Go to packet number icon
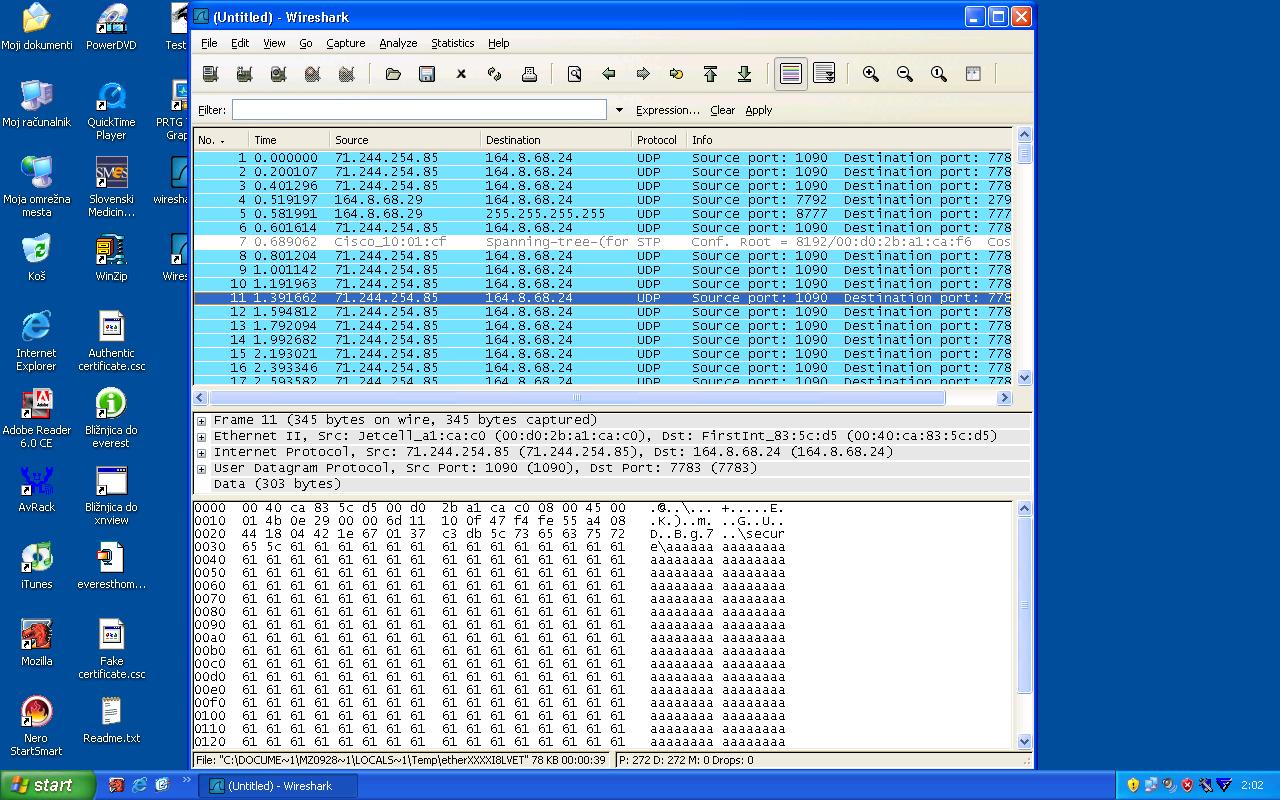Viewport: 1280px width, 800px height. coord(676,74)
